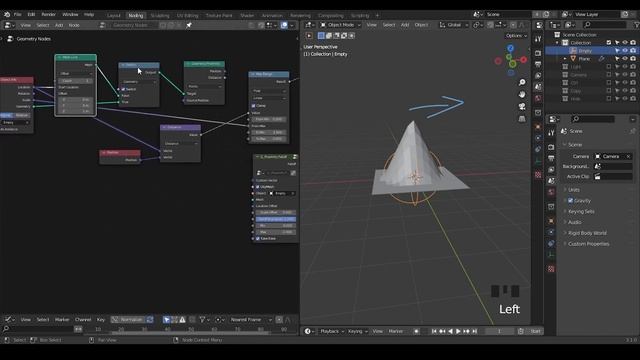The image size is (640, 360).
Task: Expand the Keying Sets panel
Action: 581,211
